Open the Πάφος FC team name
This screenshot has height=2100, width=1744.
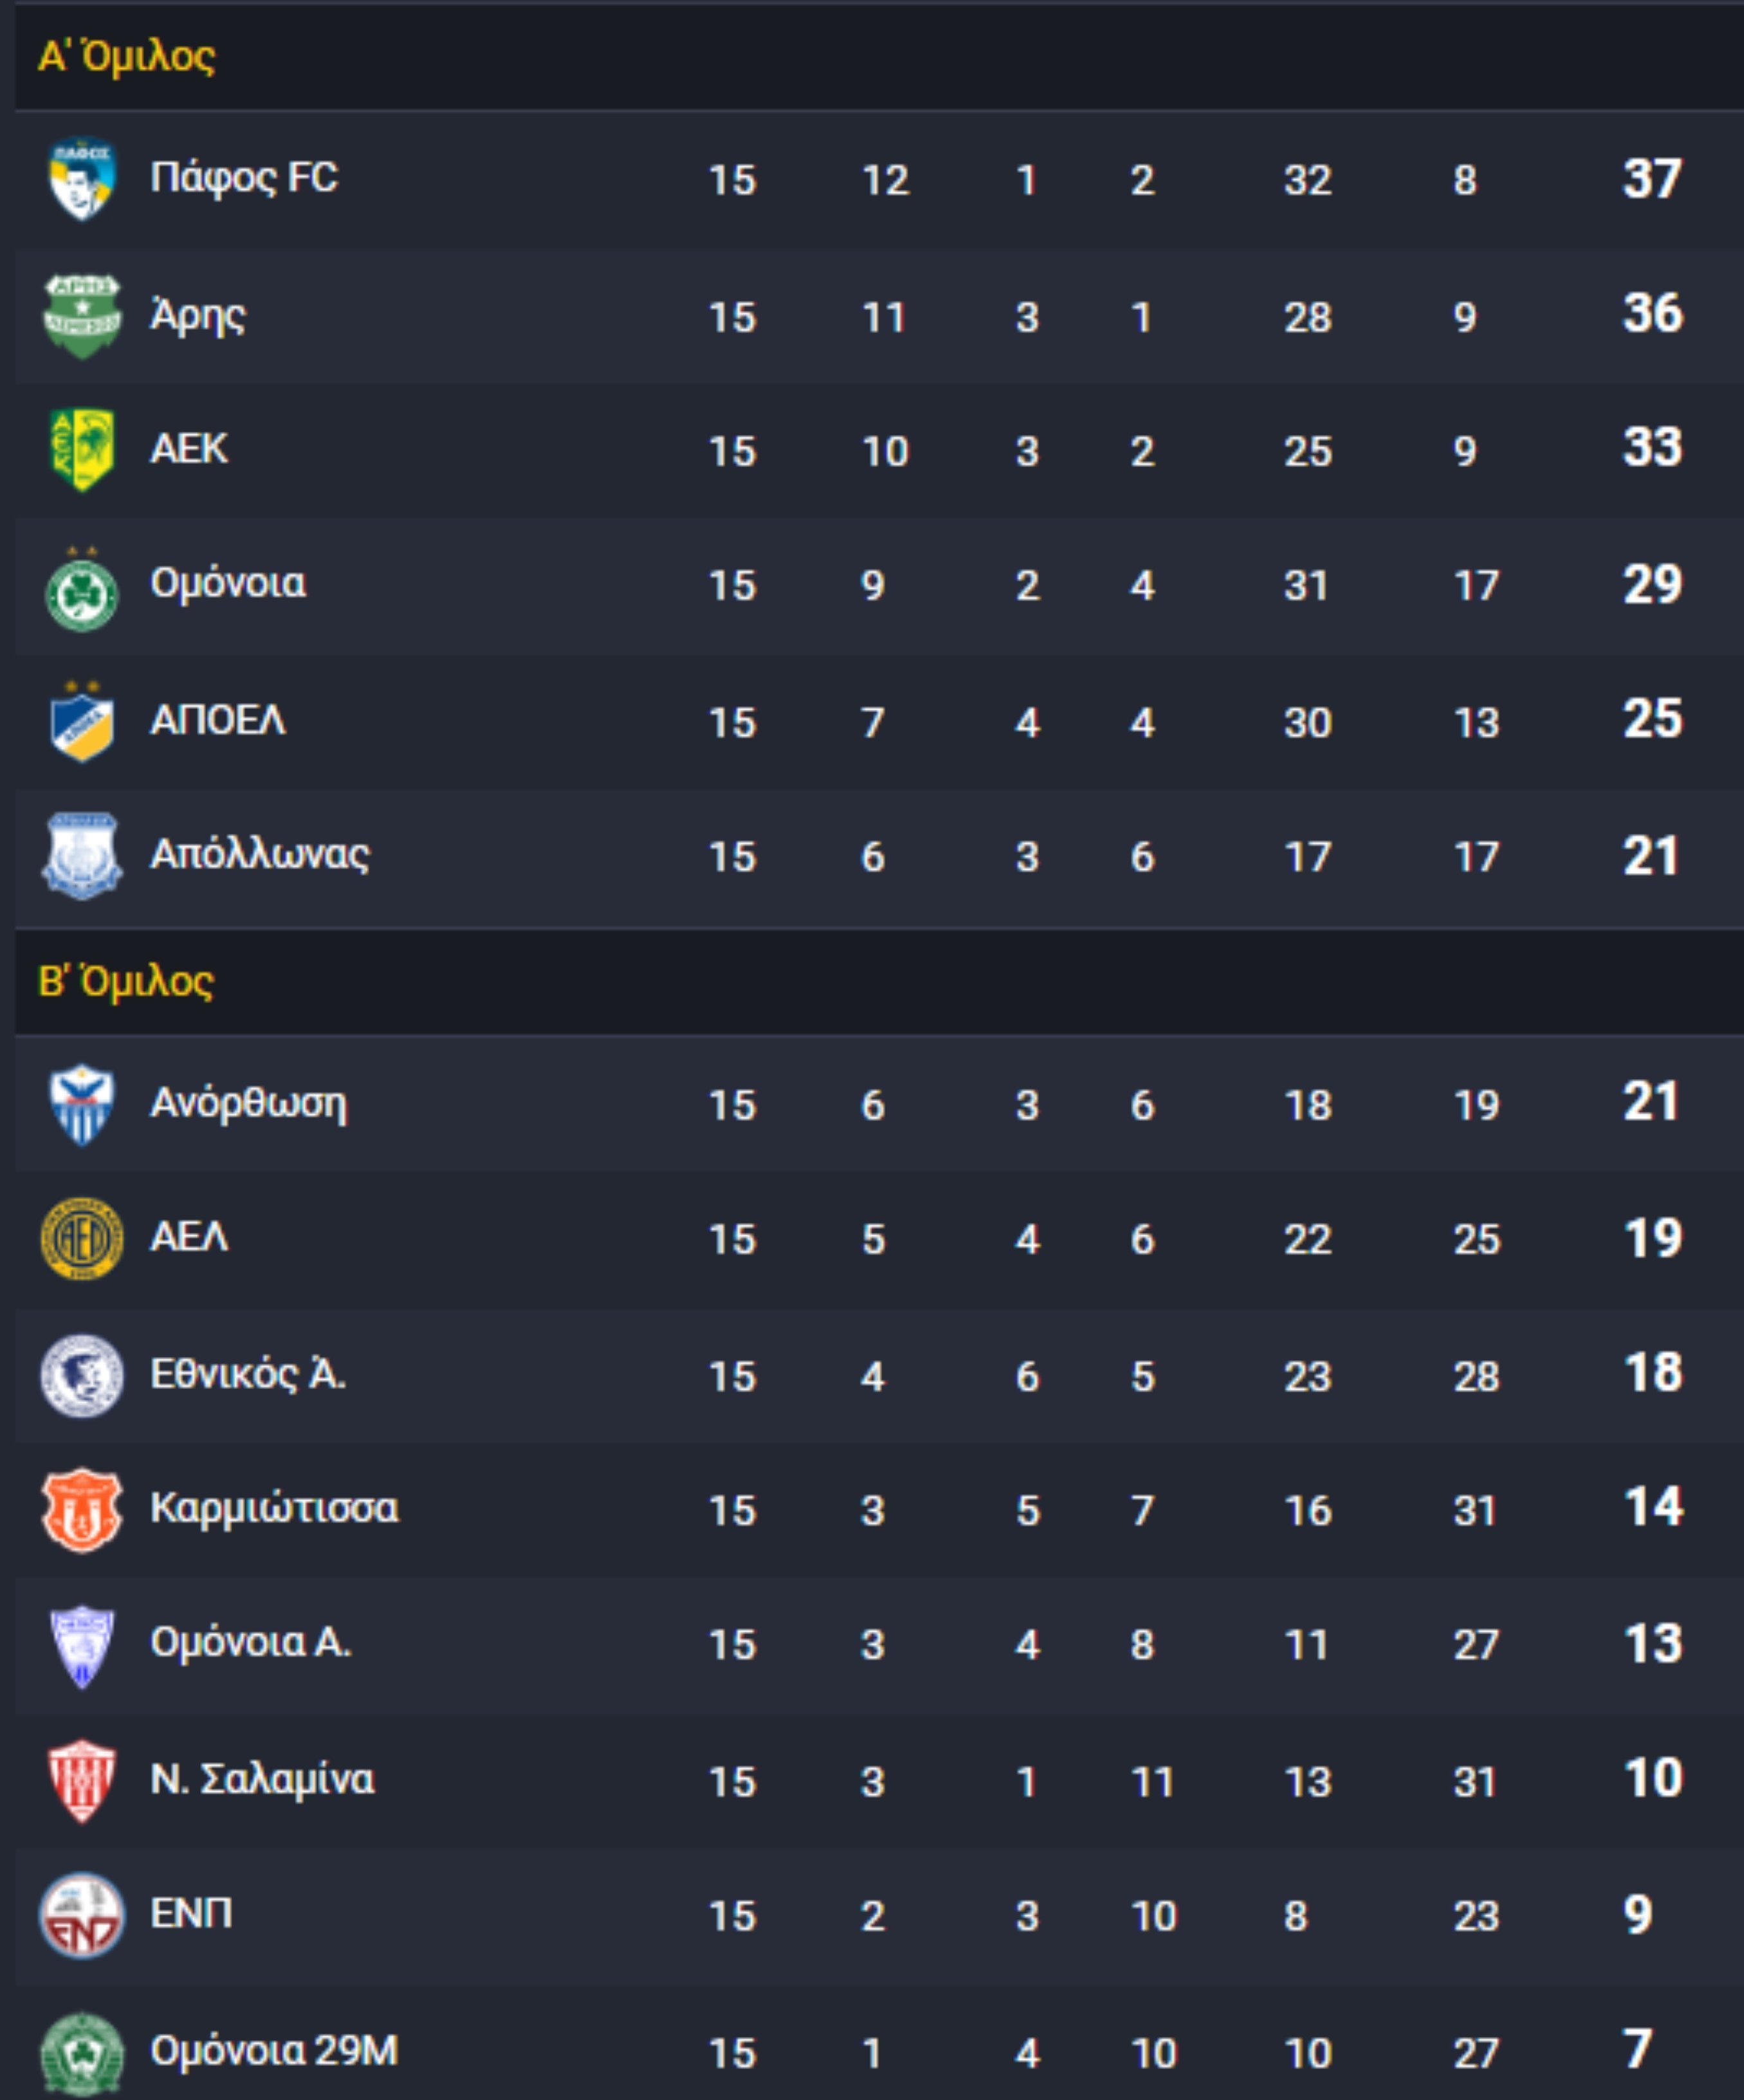click(244, 179)
